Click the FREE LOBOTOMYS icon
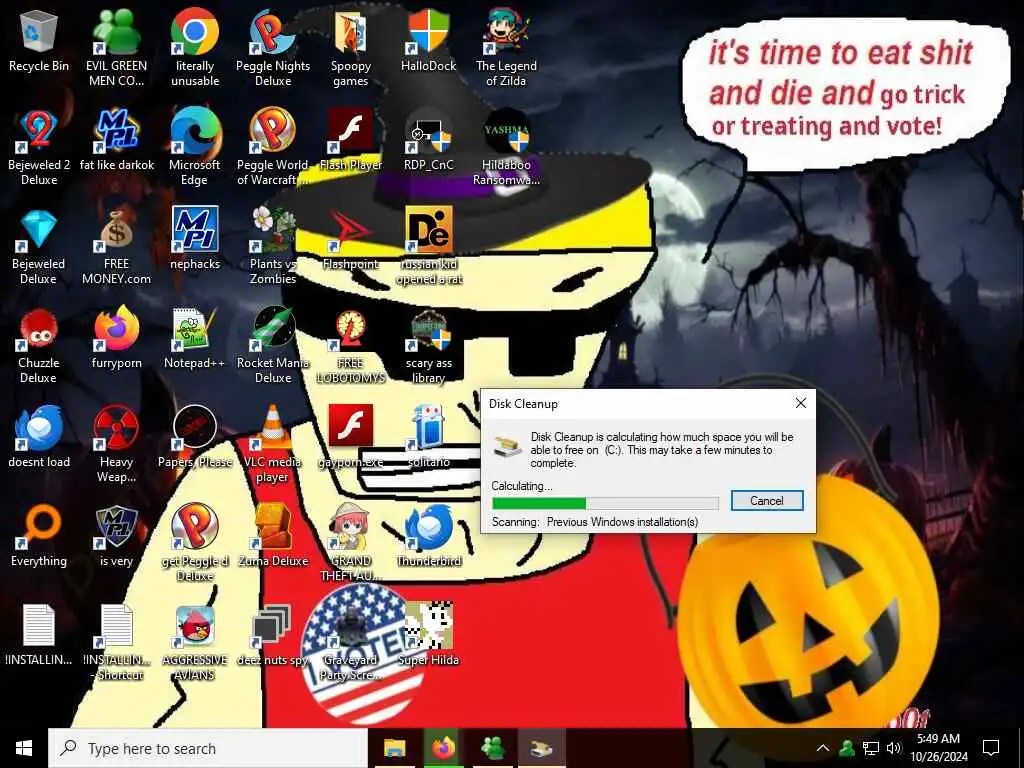This screenshot has height=768, width=1024. click(351, 328)
